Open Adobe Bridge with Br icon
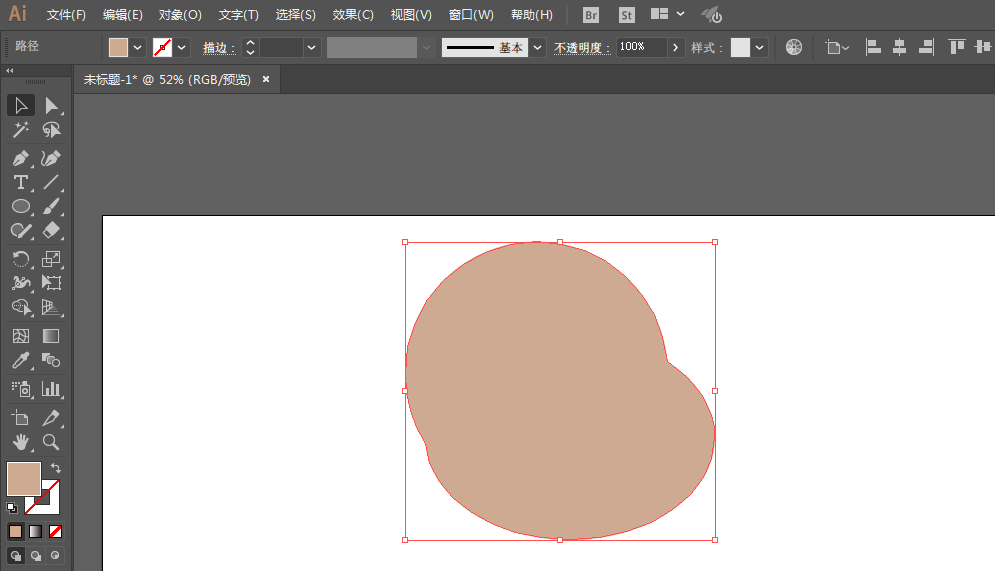The image size is (995, 571). click(x=591, y=15)
